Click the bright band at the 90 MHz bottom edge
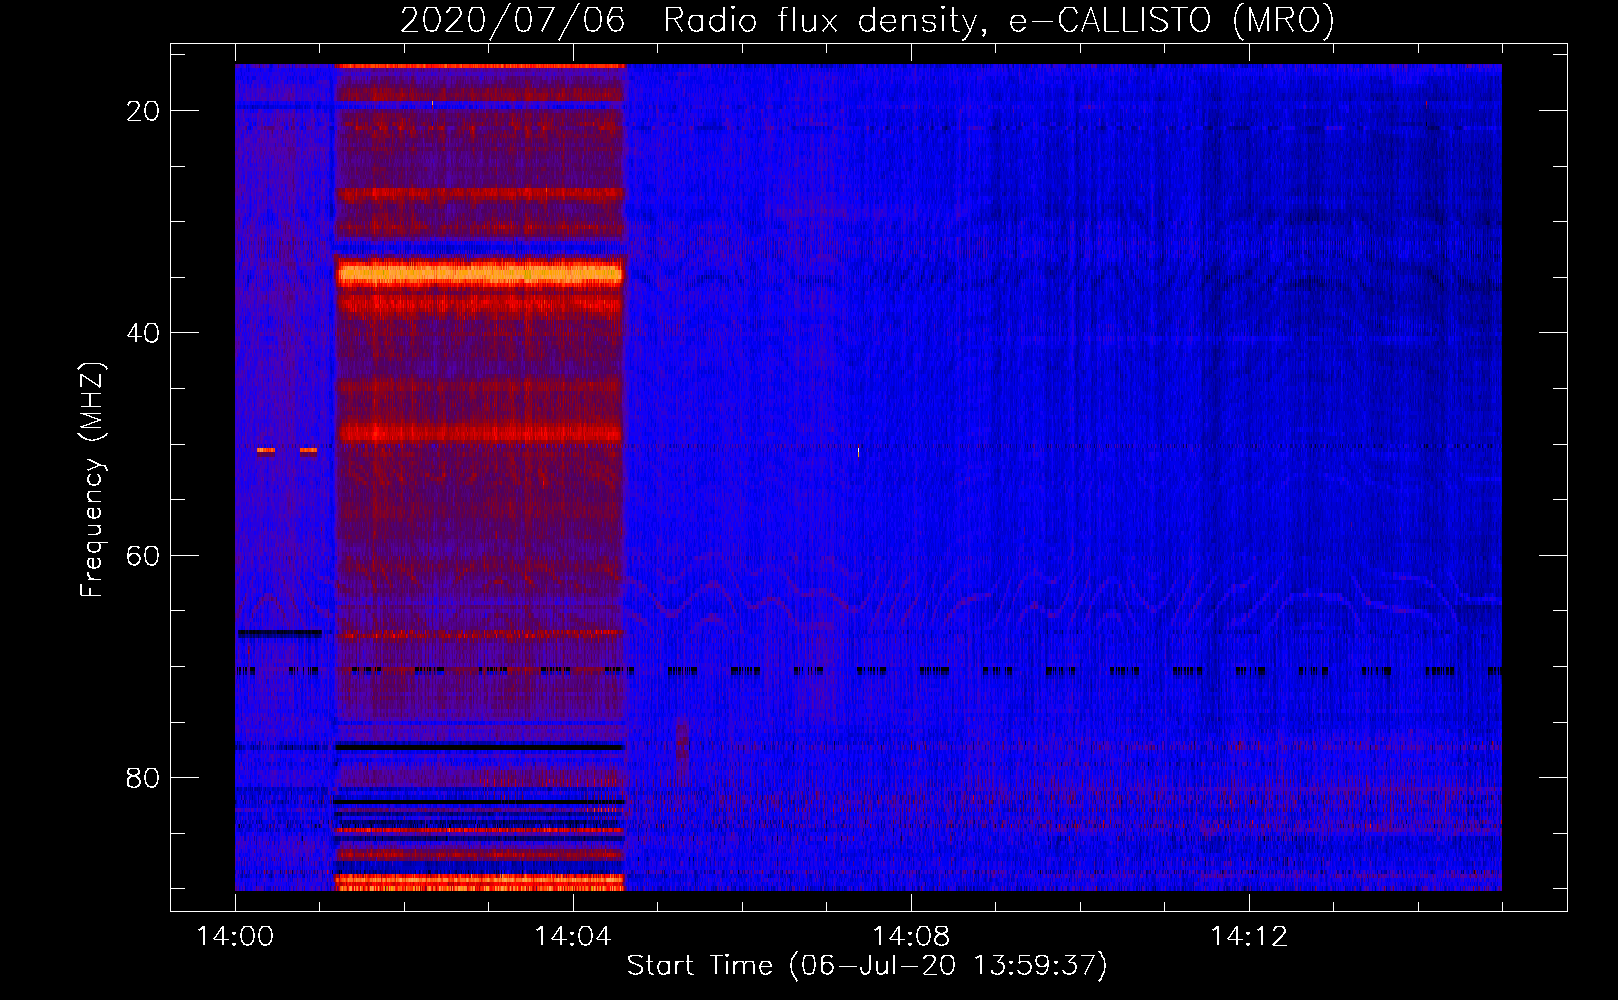Viewport: 1618px width, 1000px height. coord(480,882)
